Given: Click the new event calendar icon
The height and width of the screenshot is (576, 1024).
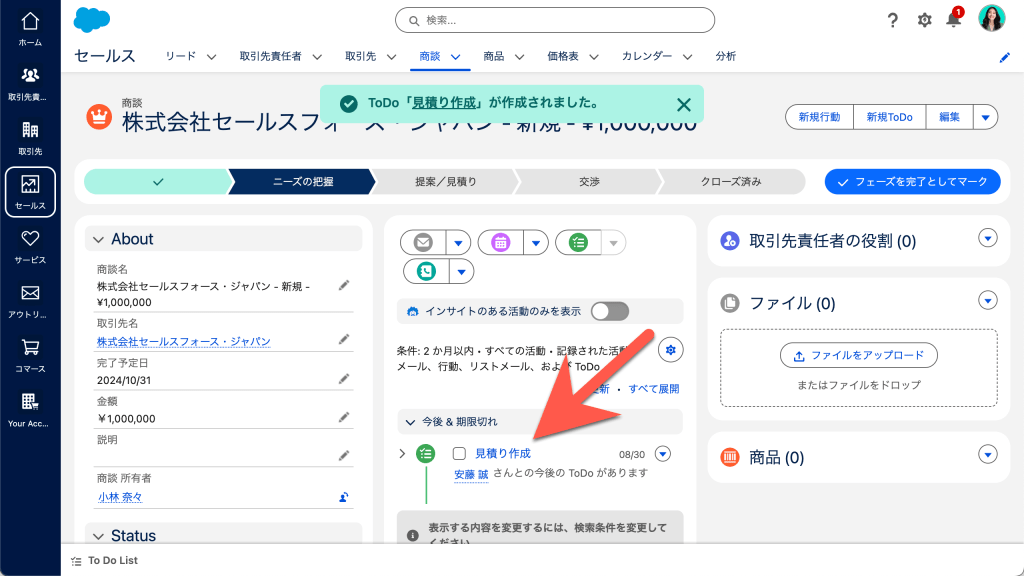Looking at the screenshot, I should [x=501, y=243].
